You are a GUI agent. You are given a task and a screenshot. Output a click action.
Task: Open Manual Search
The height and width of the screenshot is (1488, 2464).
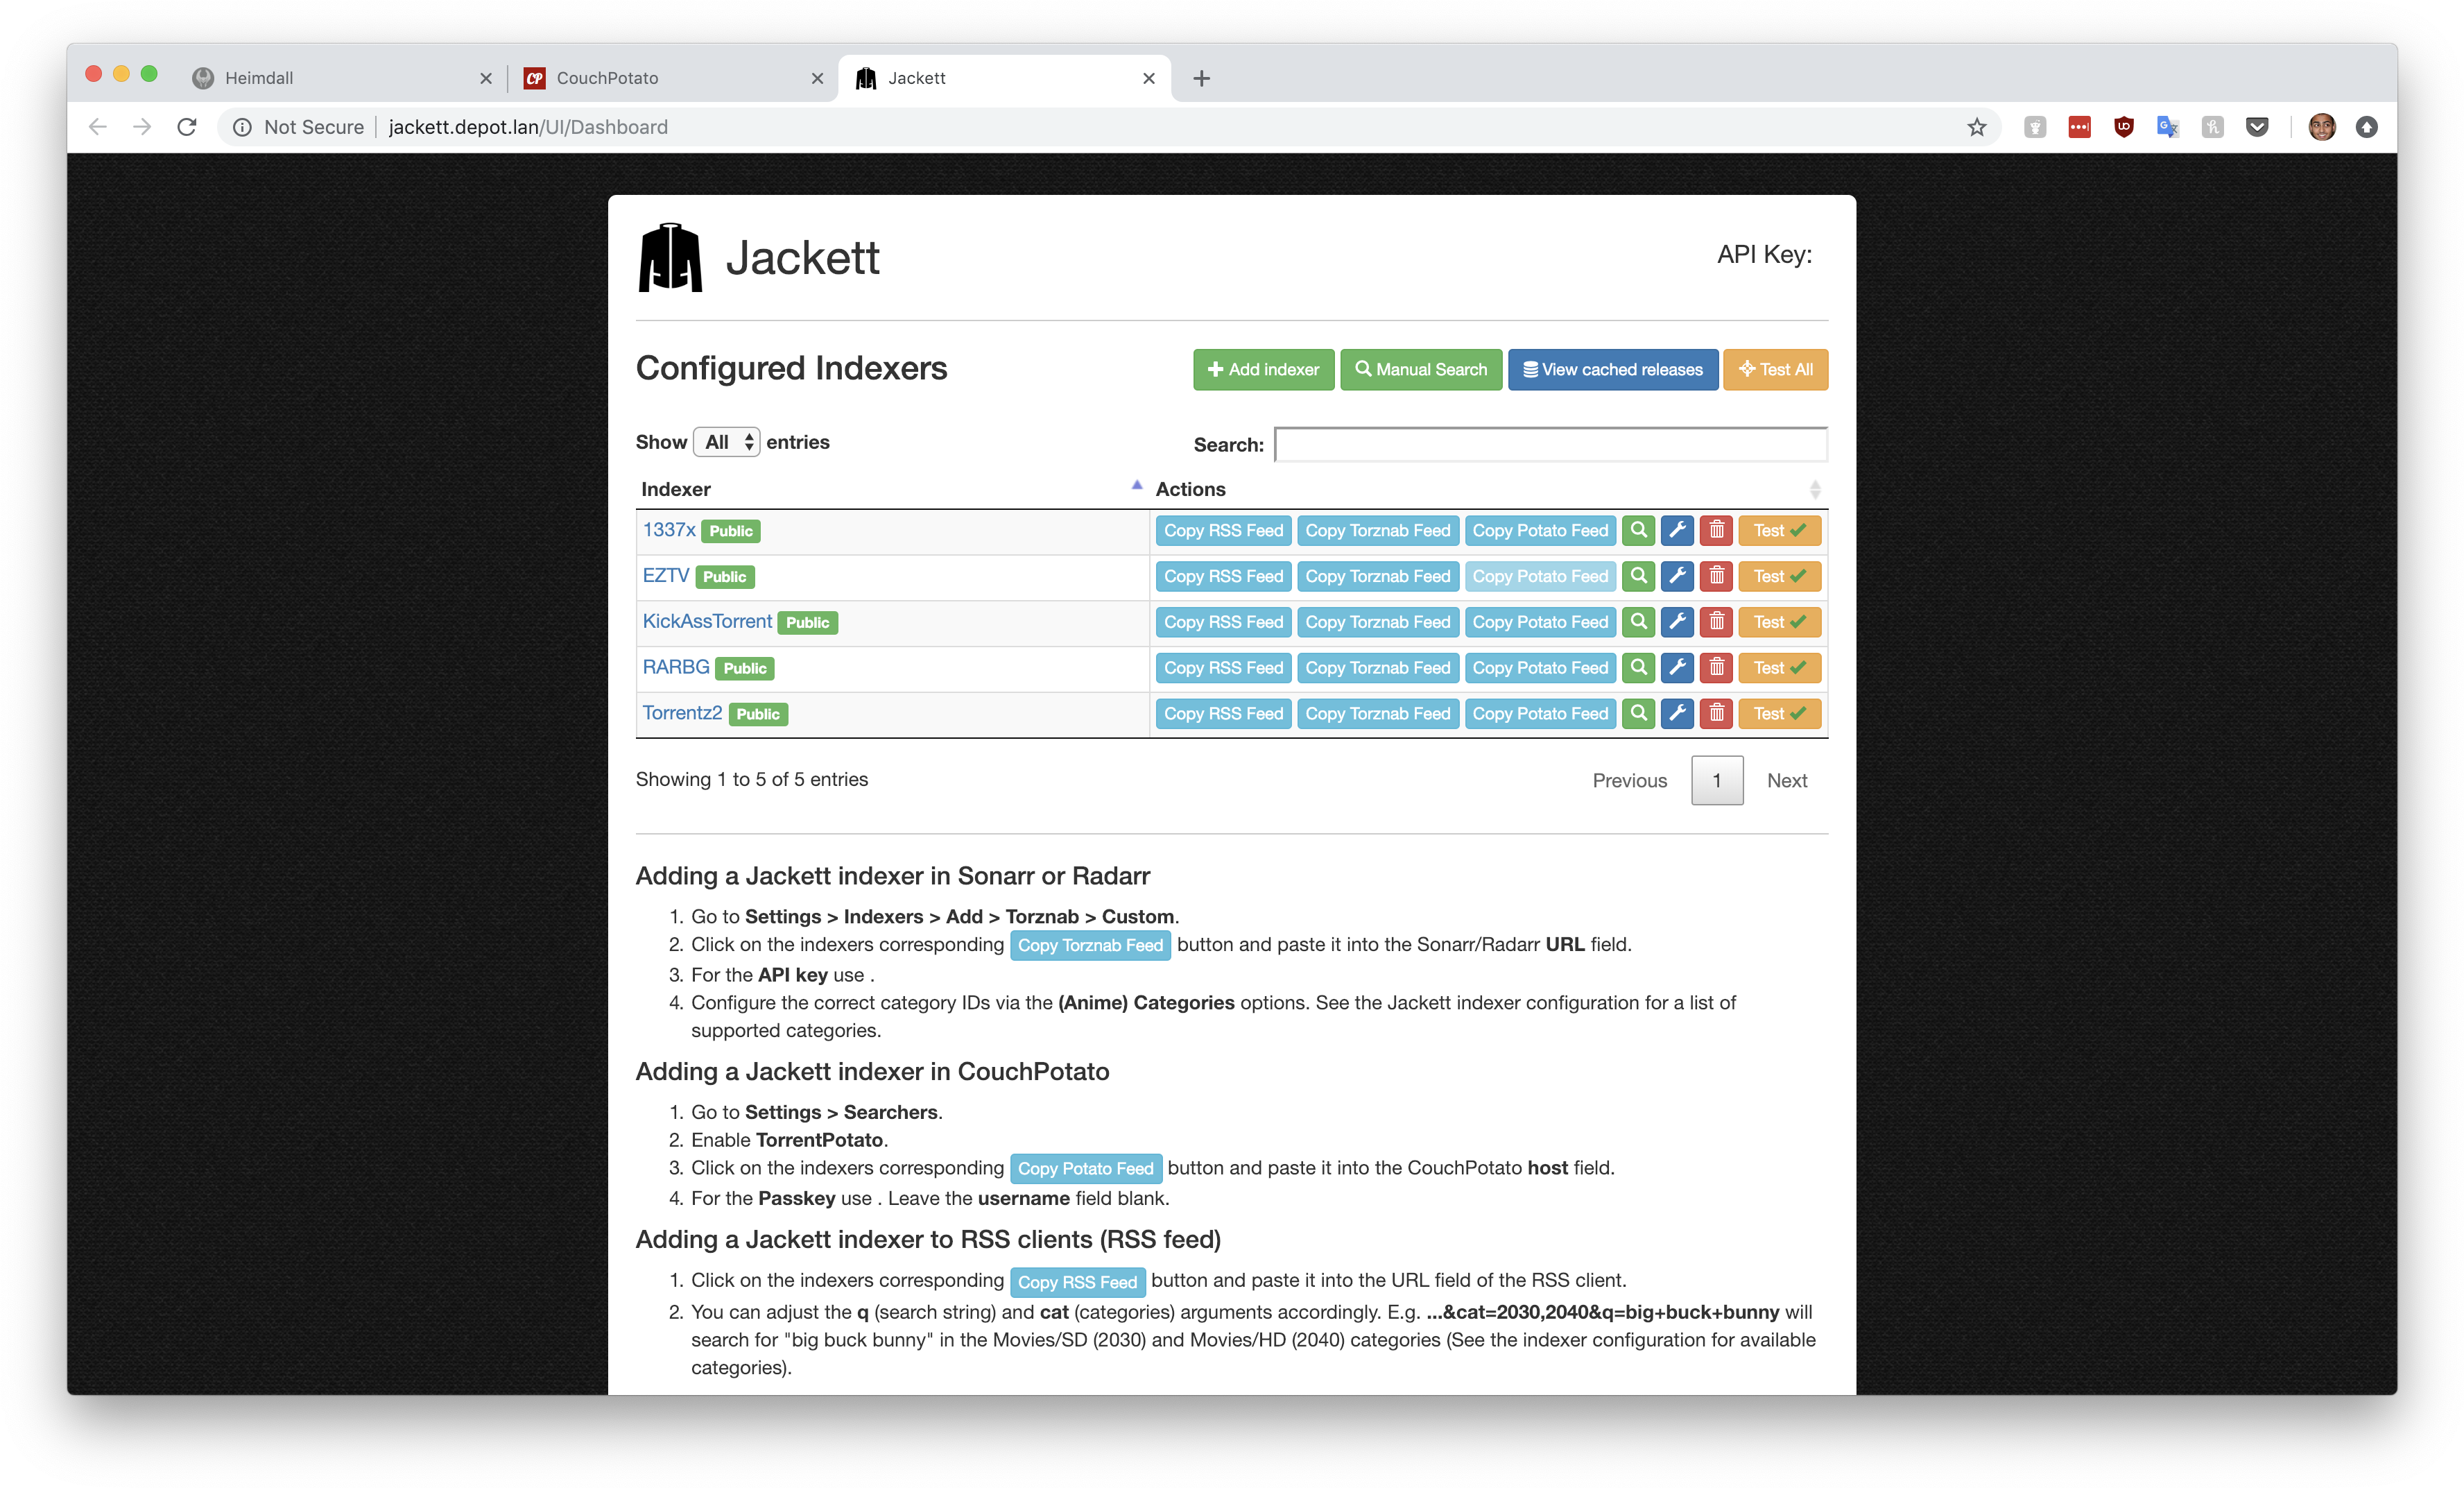pos(1421,369)
